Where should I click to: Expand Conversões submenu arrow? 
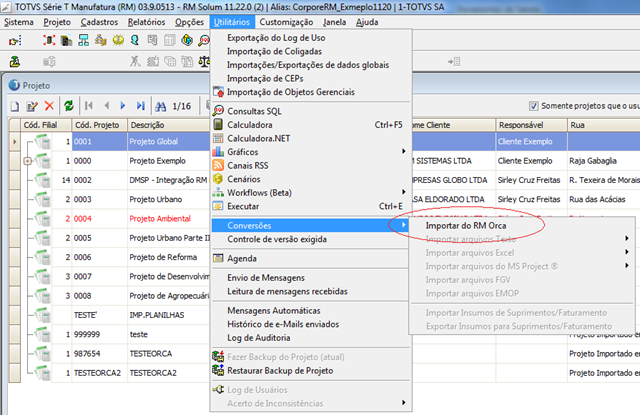click(403, 225)
